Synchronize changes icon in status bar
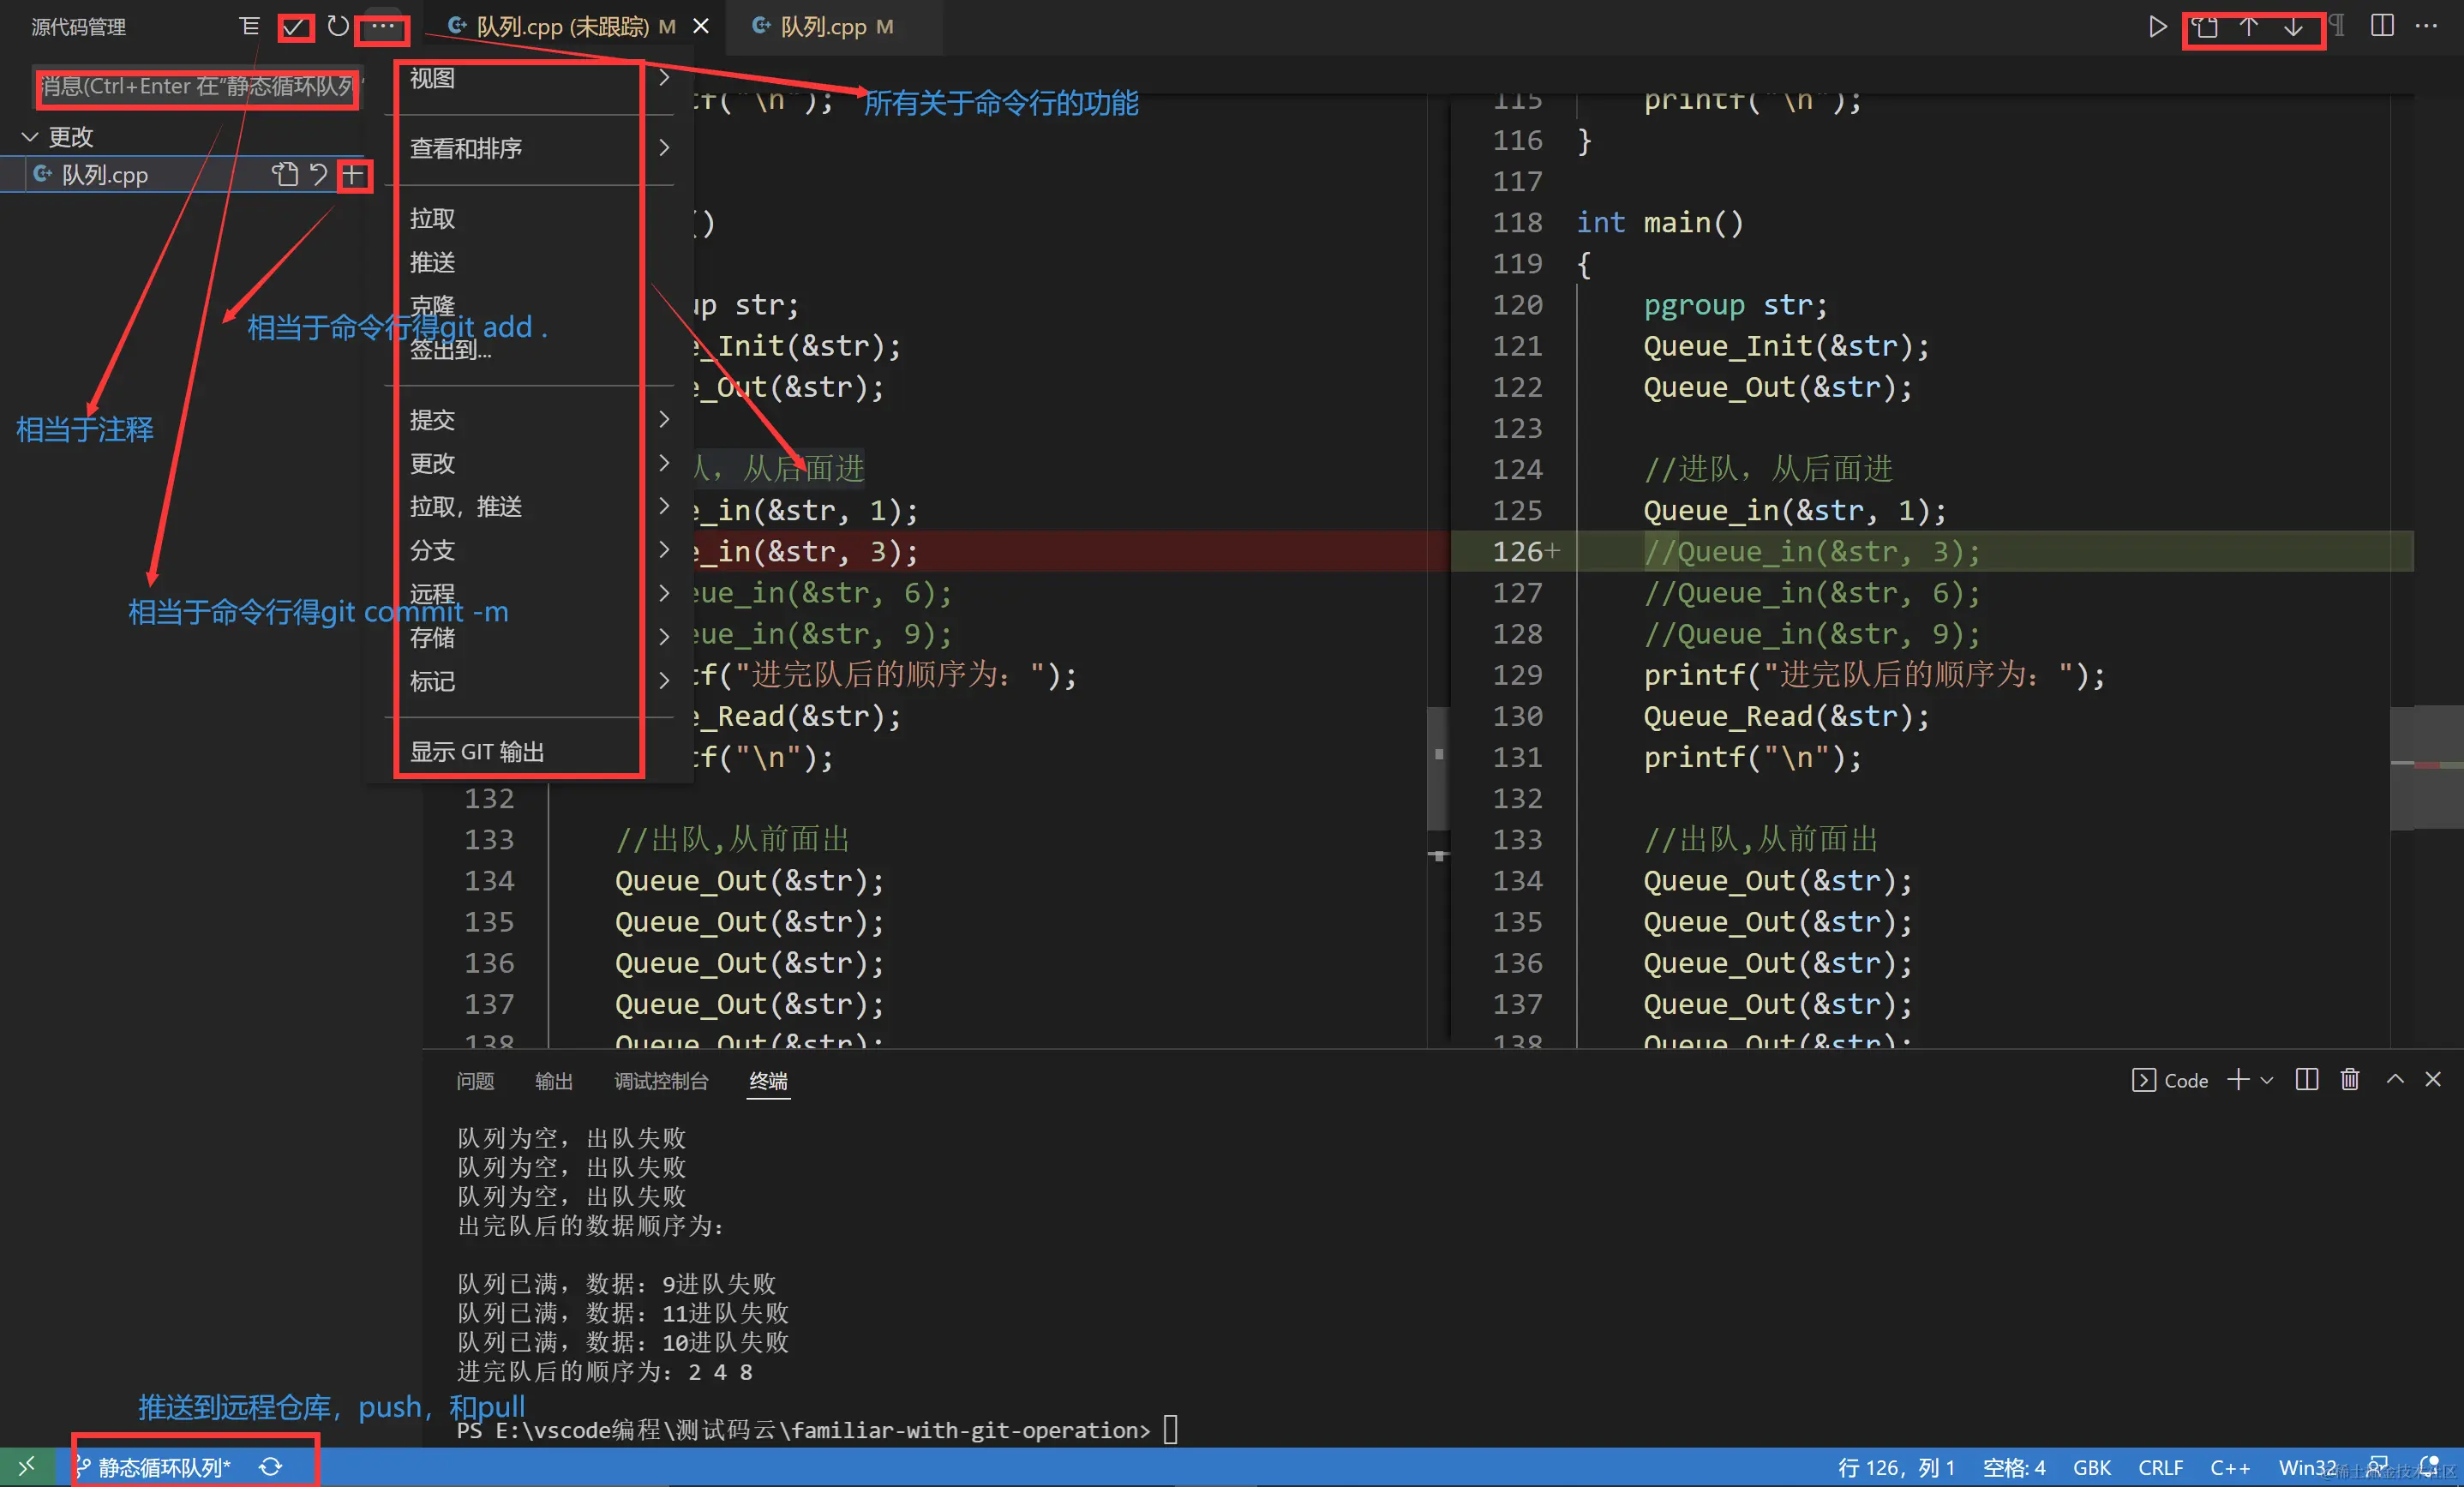This screenshot has width=2464, height=1487. click(x=270, y=1467)
